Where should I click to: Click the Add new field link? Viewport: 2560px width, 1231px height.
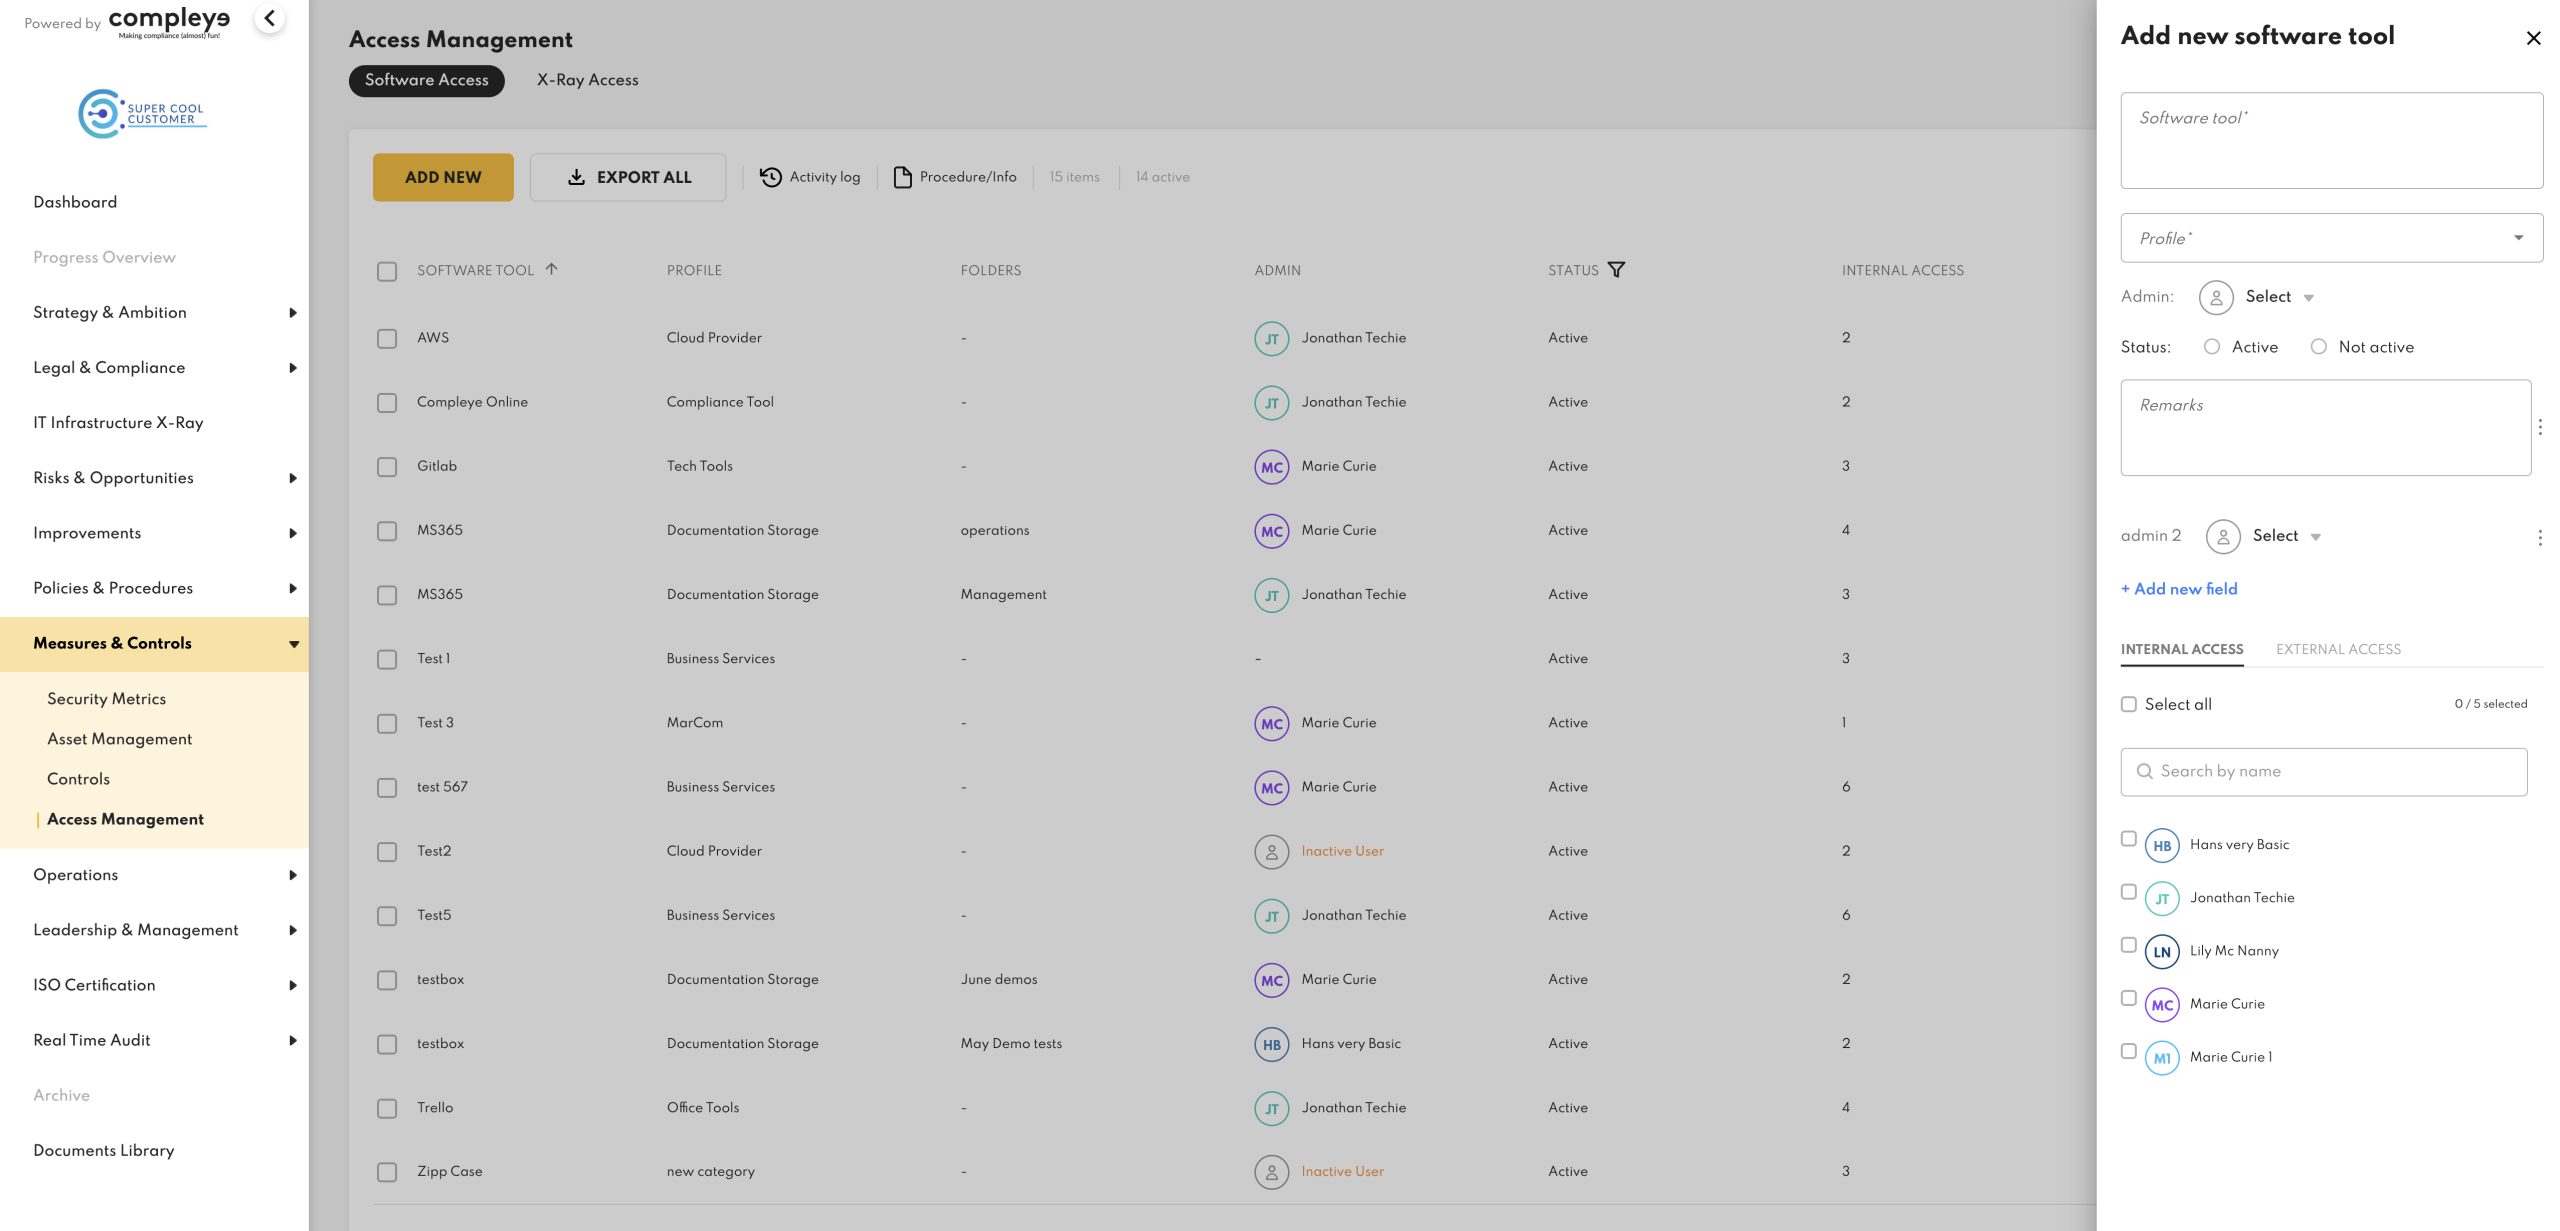tap(2179, 590)
